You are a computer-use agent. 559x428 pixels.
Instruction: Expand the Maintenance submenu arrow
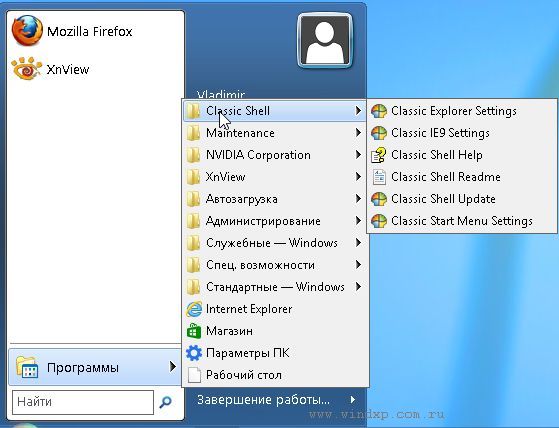[358, 133]
